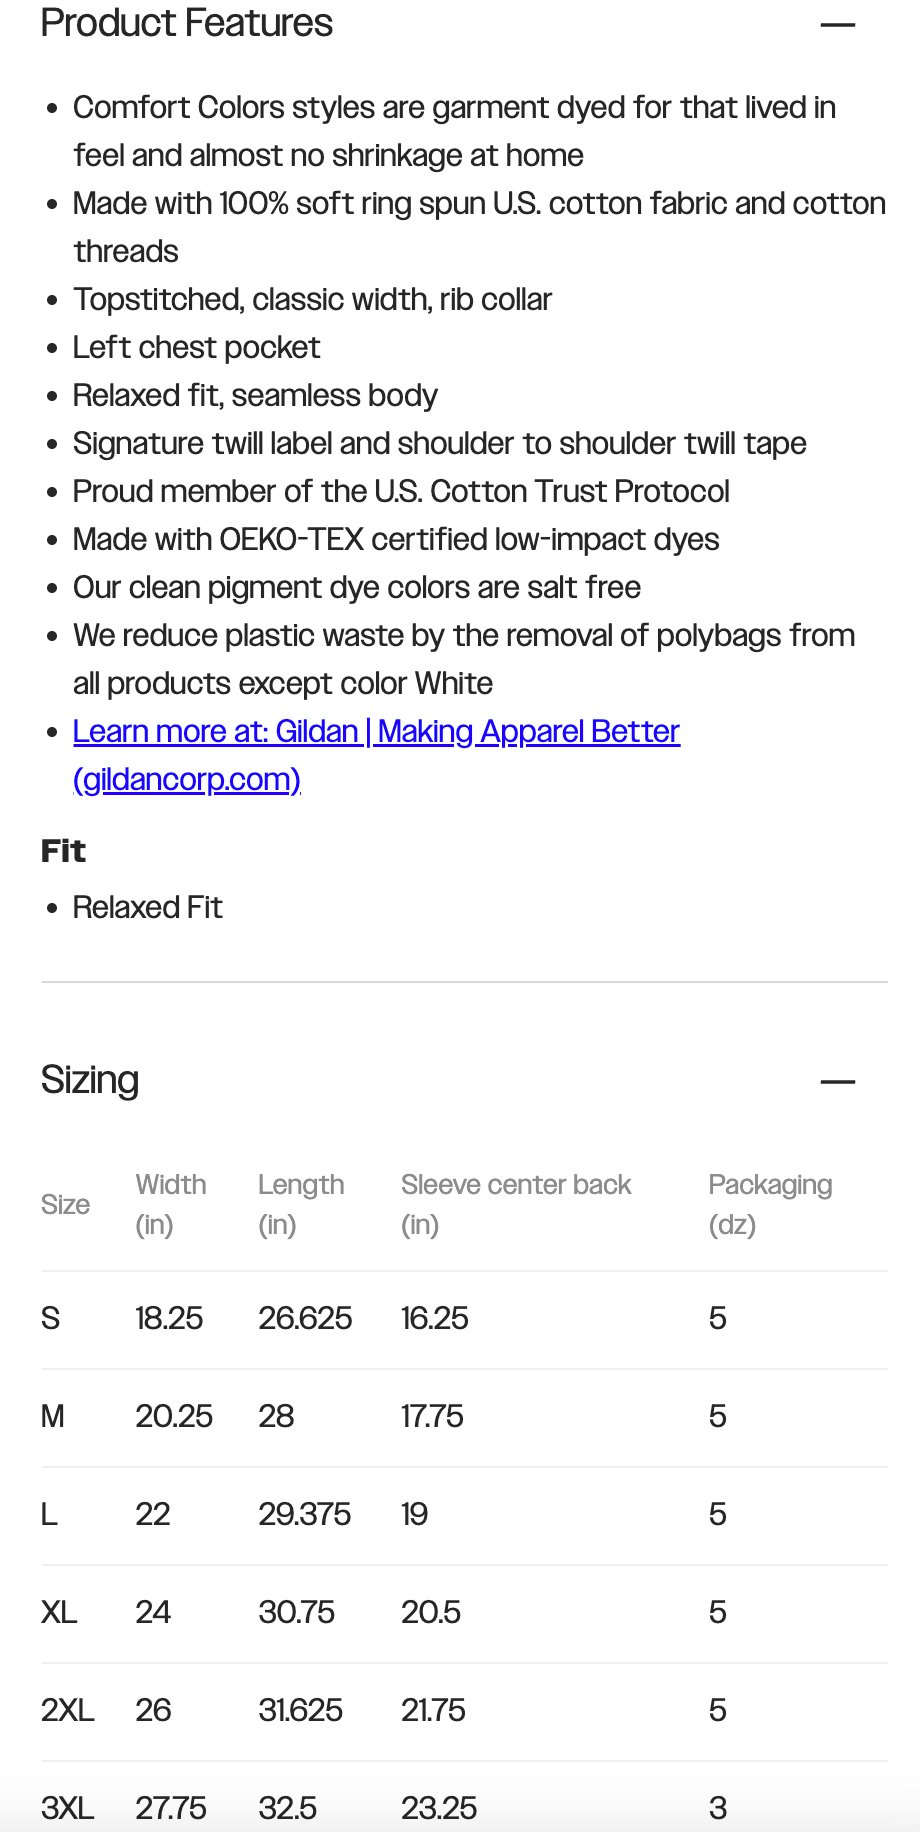The width and height of the screenshot is (920, 1832).
Task: Click the Length (in) column header
Action: click(300, 1204)
